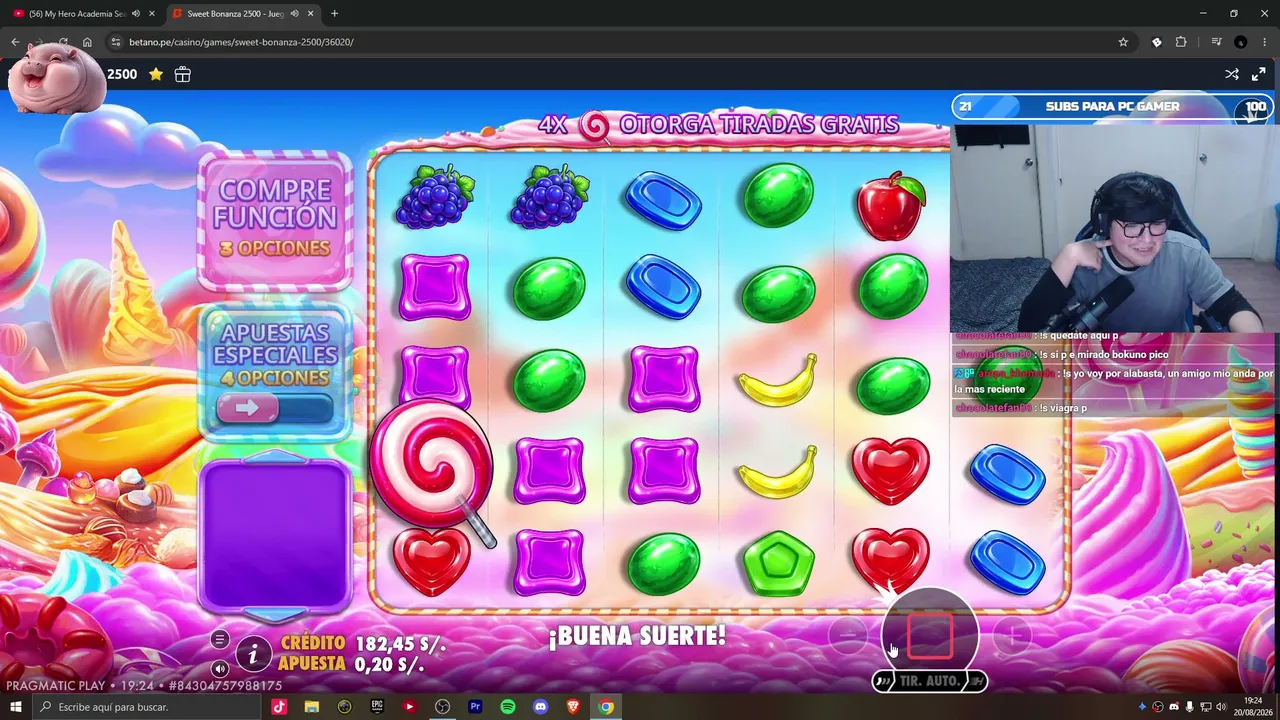Click the up arrow above the purple panel
Viewport: 1280px width, 720px height.
[x=275, y=456]
